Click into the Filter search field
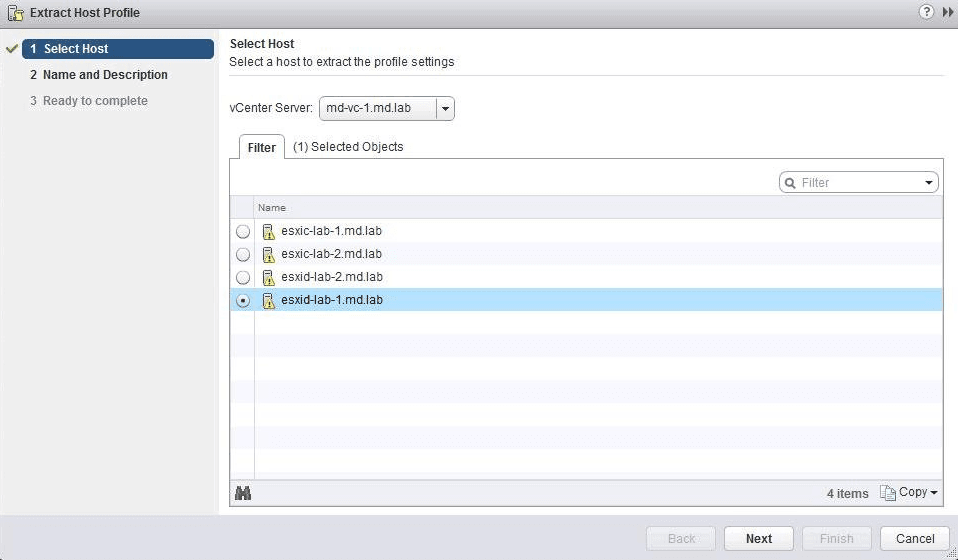The width and height of the screenshot is (958, 560). (859, 183)
